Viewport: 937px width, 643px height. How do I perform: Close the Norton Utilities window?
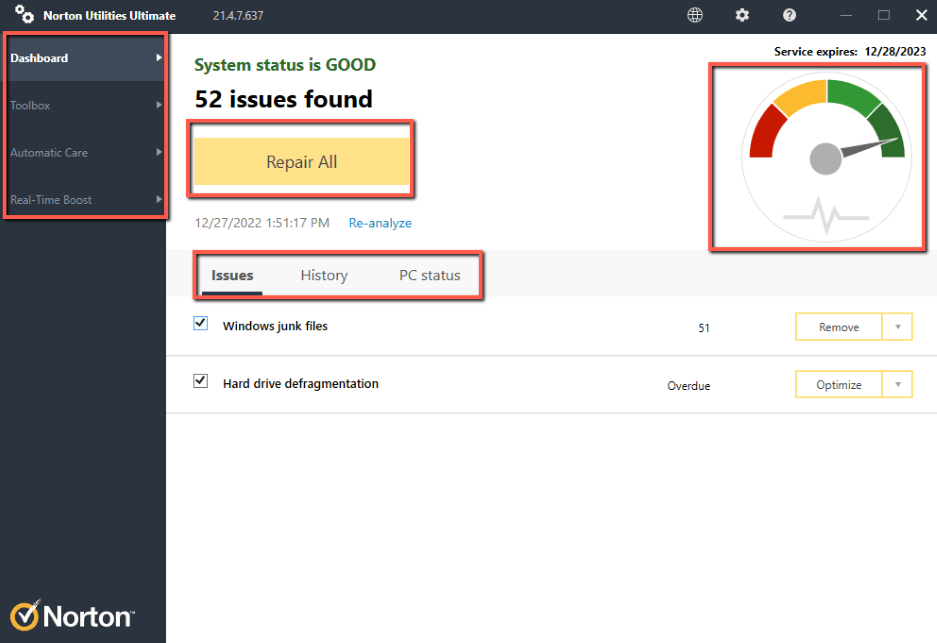coord(921,15)
